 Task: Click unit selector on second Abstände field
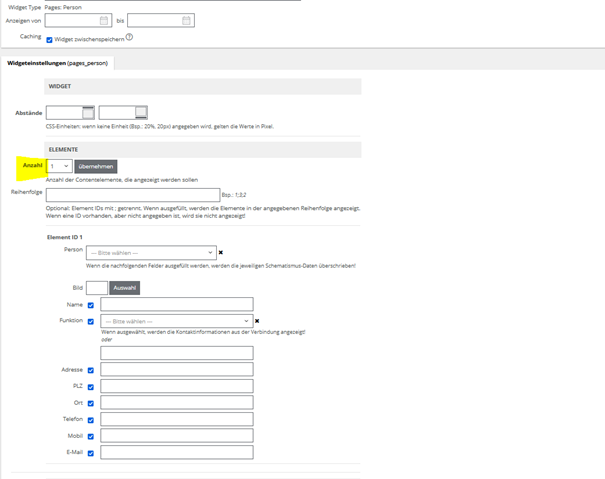[141, 113]
